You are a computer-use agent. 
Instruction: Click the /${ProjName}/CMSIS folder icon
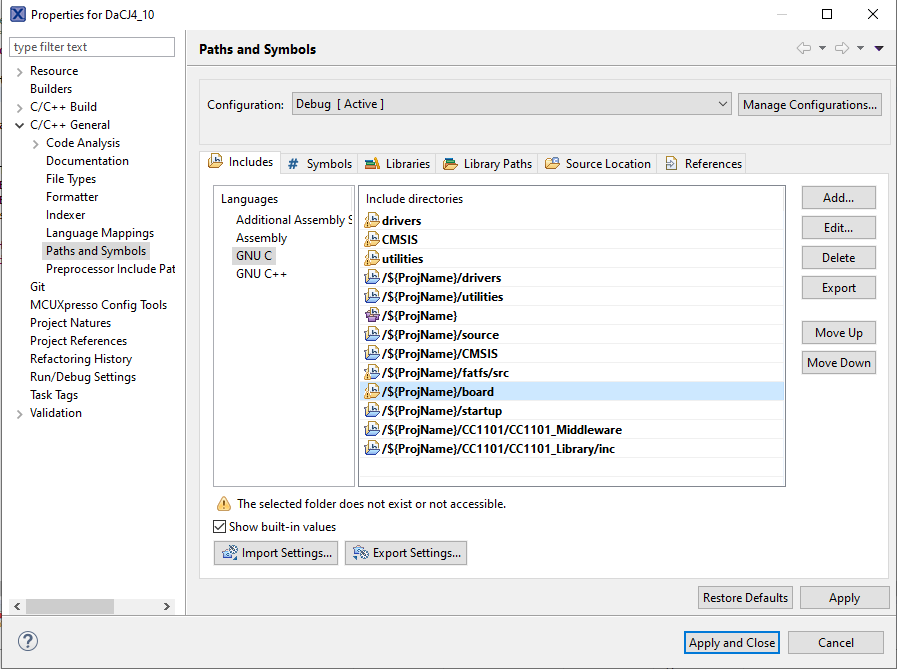point(372,353)
